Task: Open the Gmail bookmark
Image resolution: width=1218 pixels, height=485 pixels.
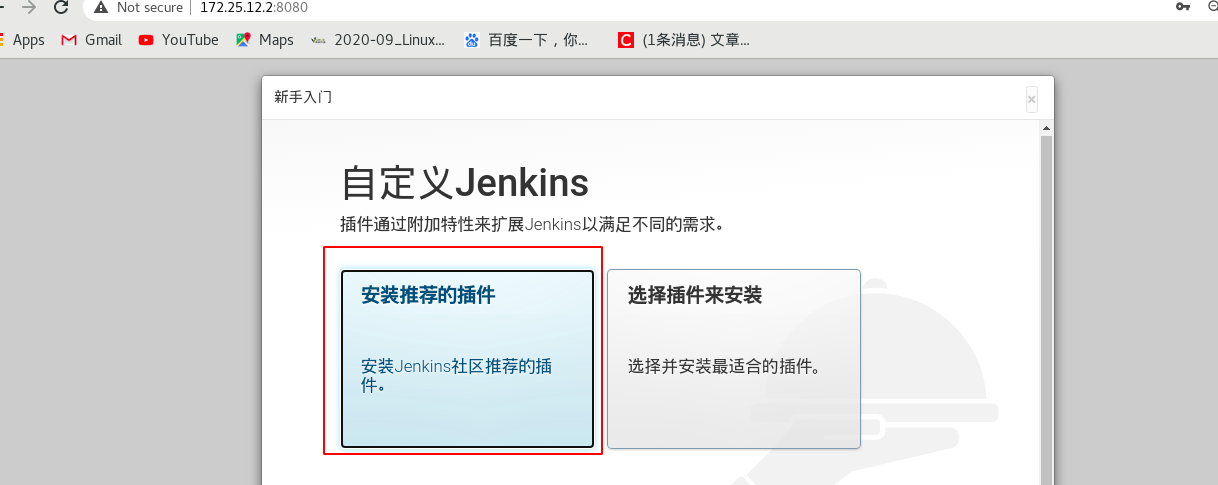Action: (91, 40)
